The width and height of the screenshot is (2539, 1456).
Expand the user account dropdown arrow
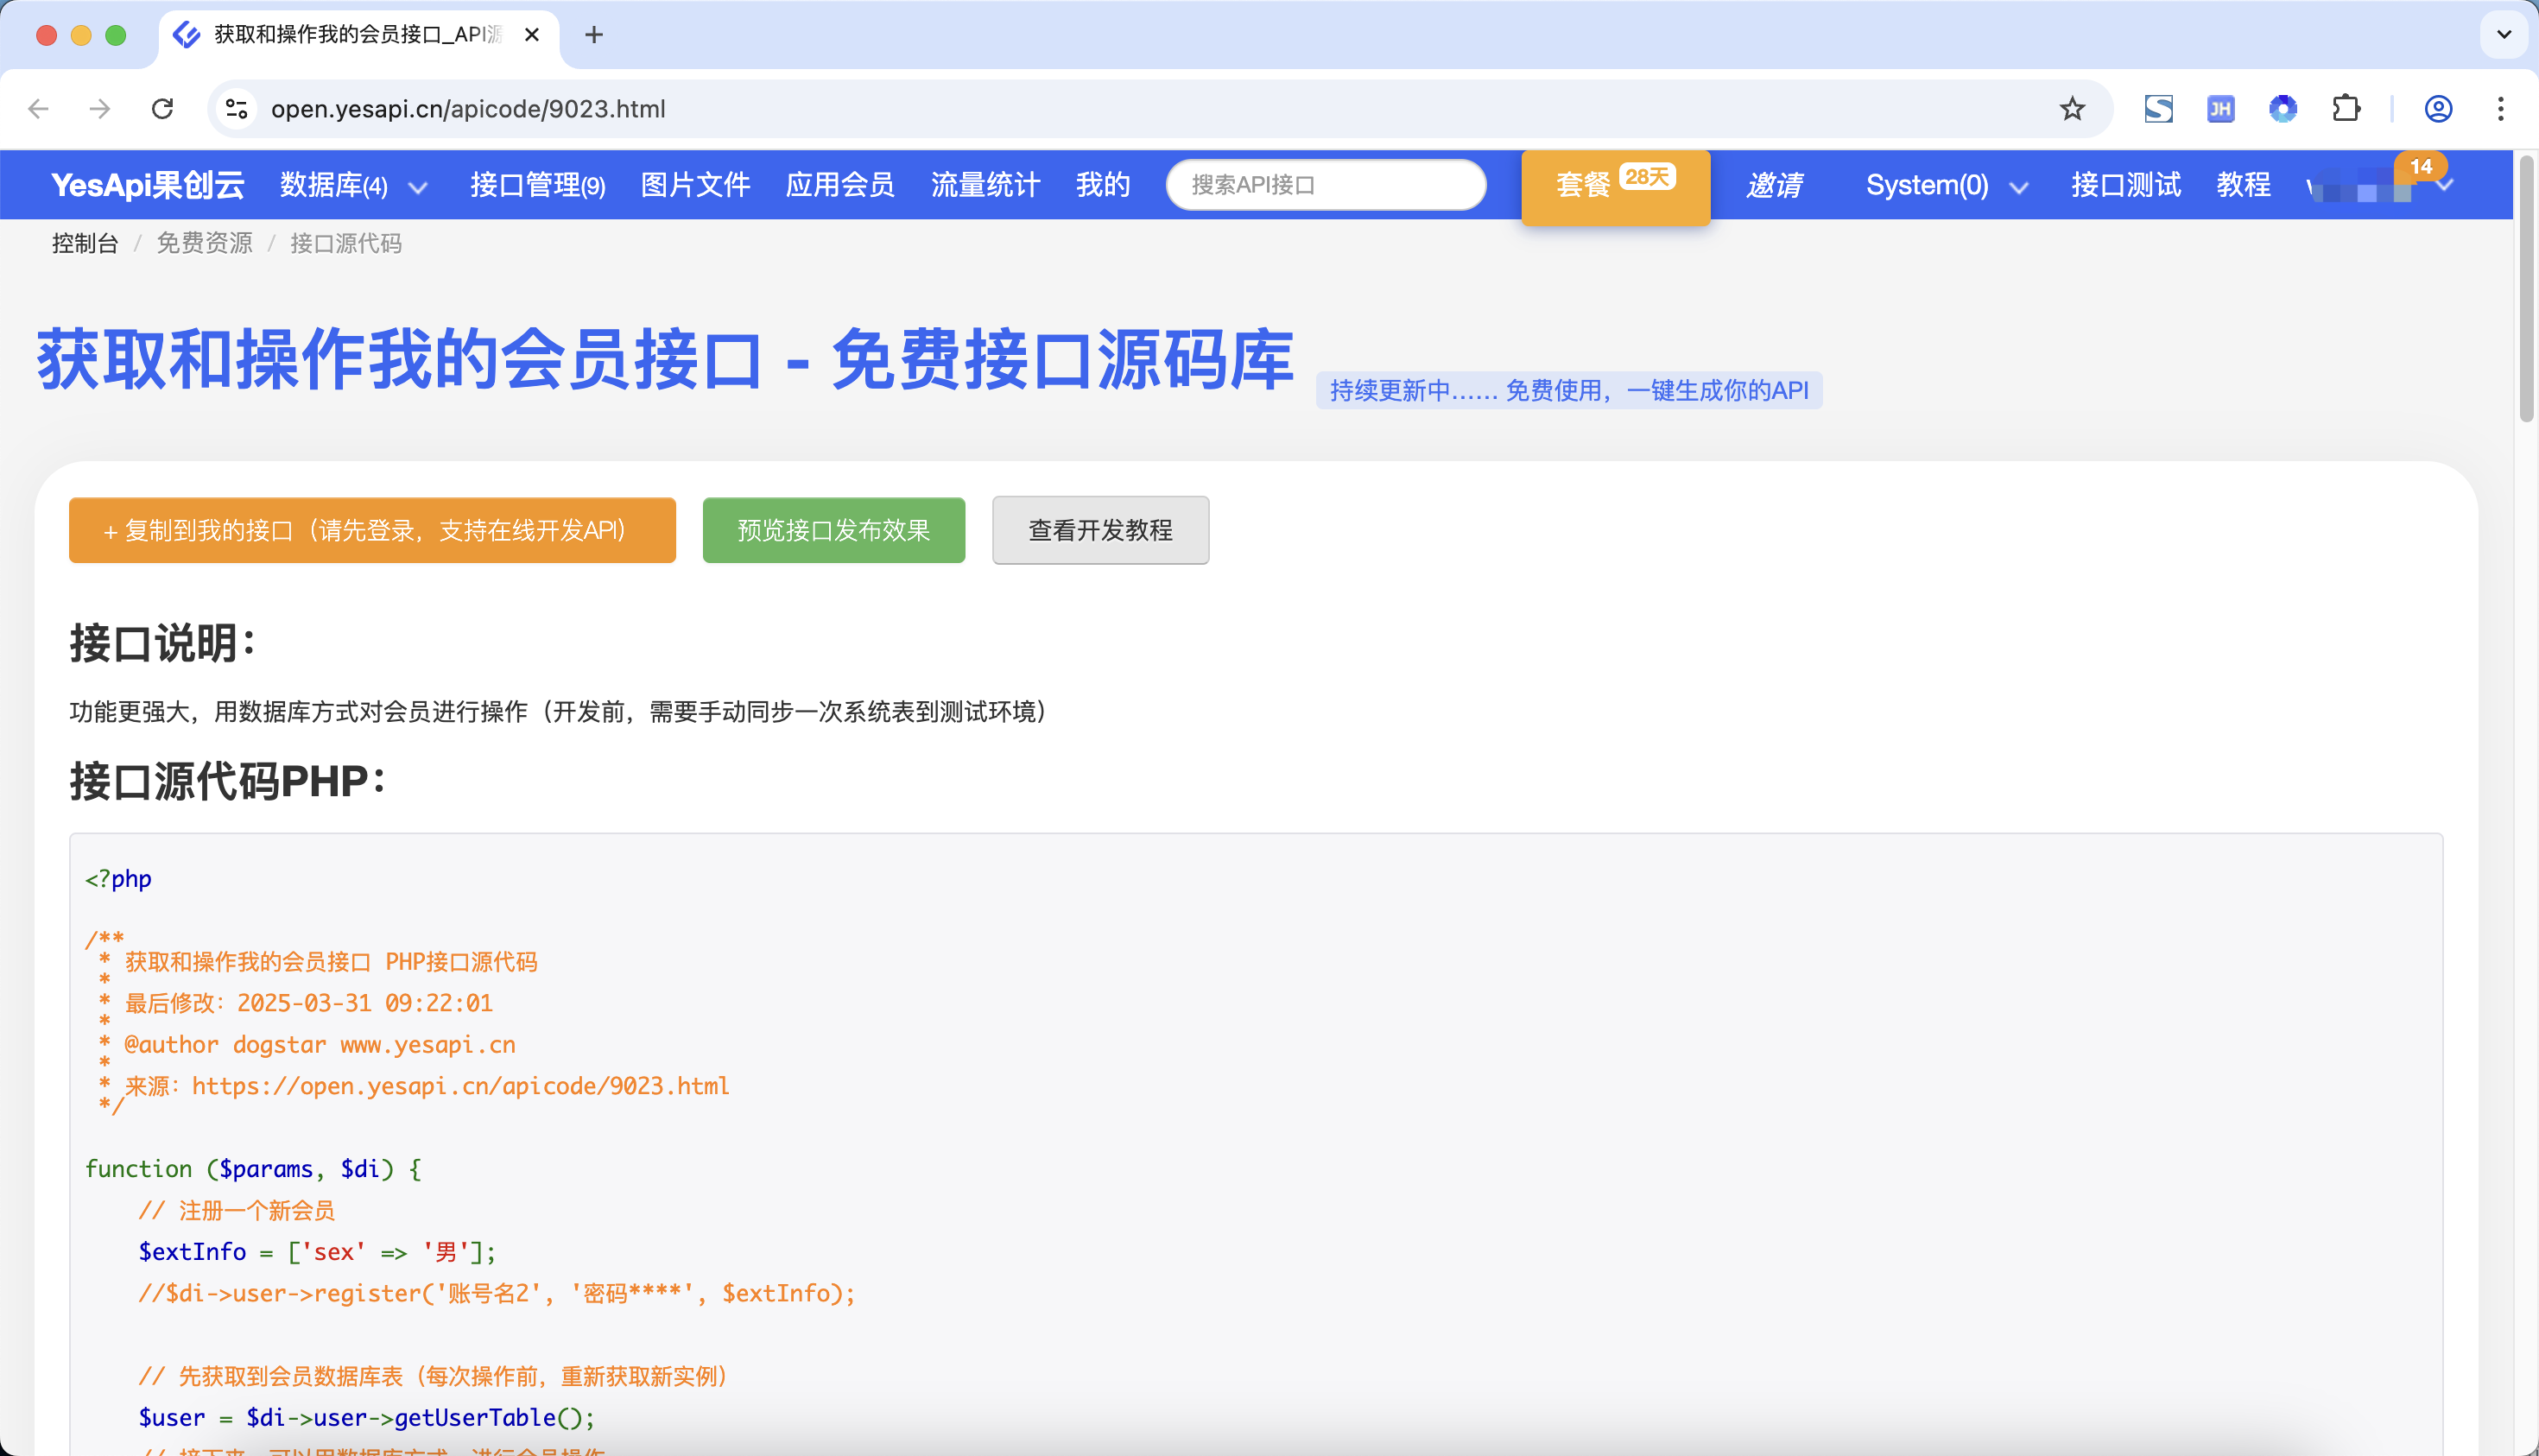coord(2445,186)
